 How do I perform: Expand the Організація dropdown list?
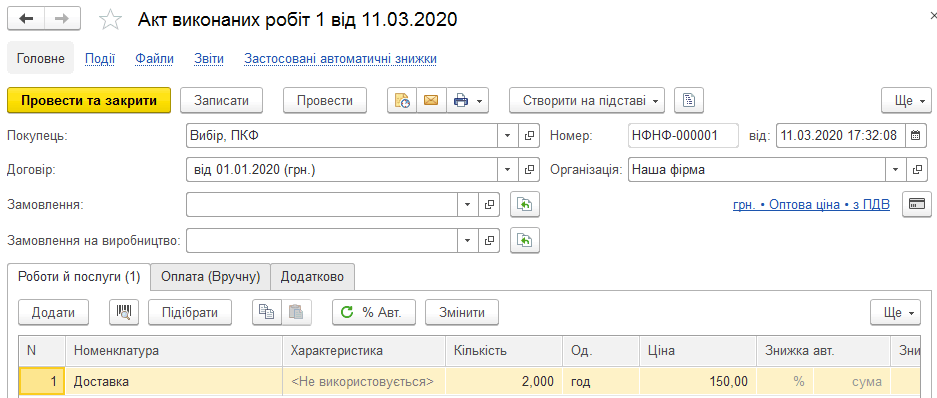click(x=896, y=170)
